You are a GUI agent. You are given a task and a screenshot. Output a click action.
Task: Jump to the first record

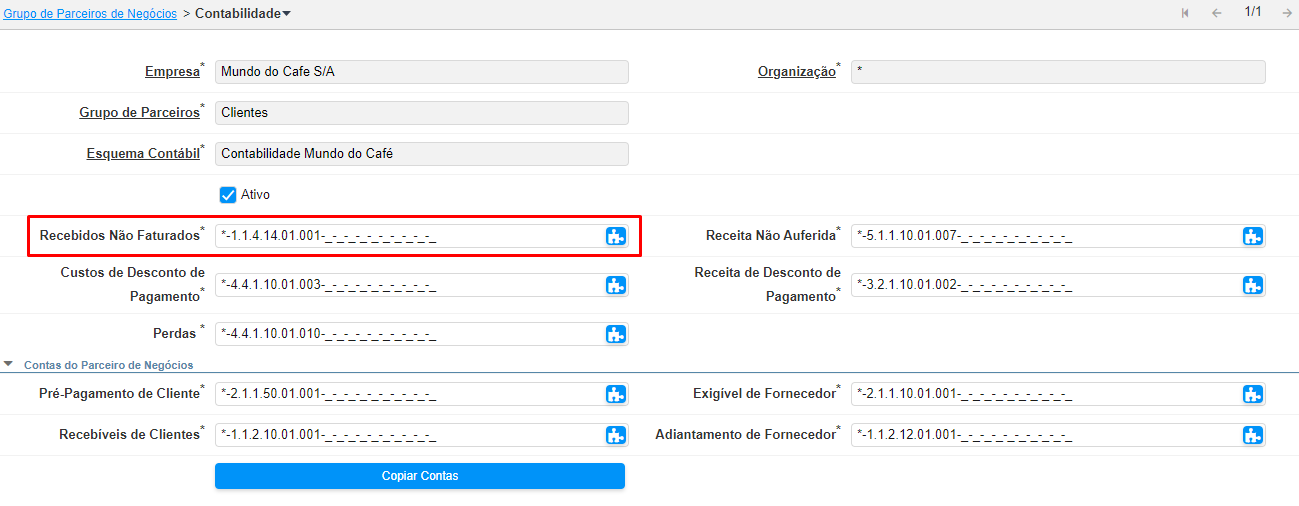(1185, 13)
